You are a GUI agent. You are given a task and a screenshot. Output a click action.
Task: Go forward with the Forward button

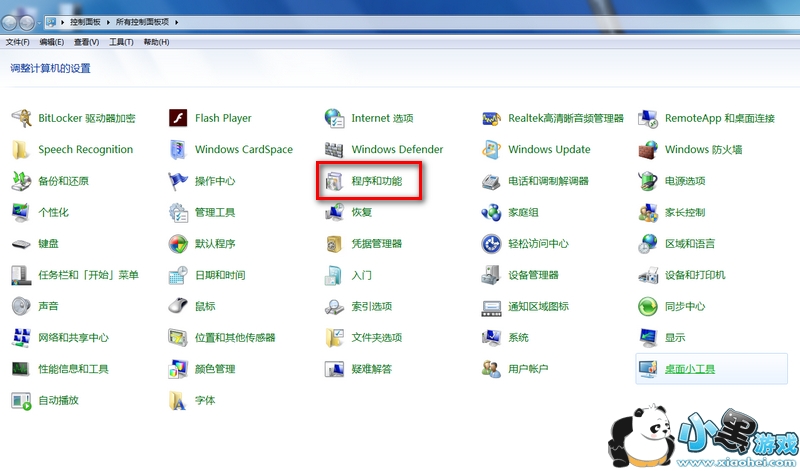click(27, 22)
